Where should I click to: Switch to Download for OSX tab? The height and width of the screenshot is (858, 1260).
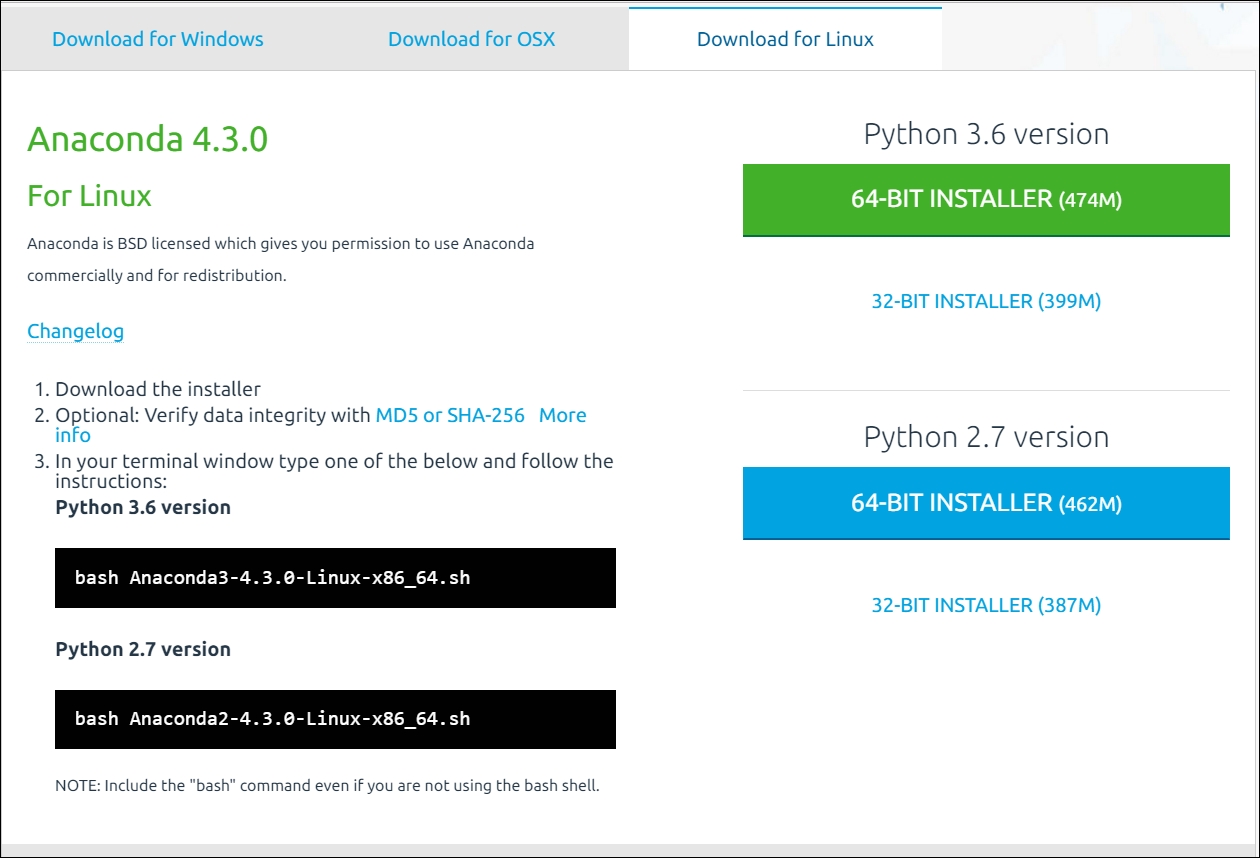[x=471, y=40]
